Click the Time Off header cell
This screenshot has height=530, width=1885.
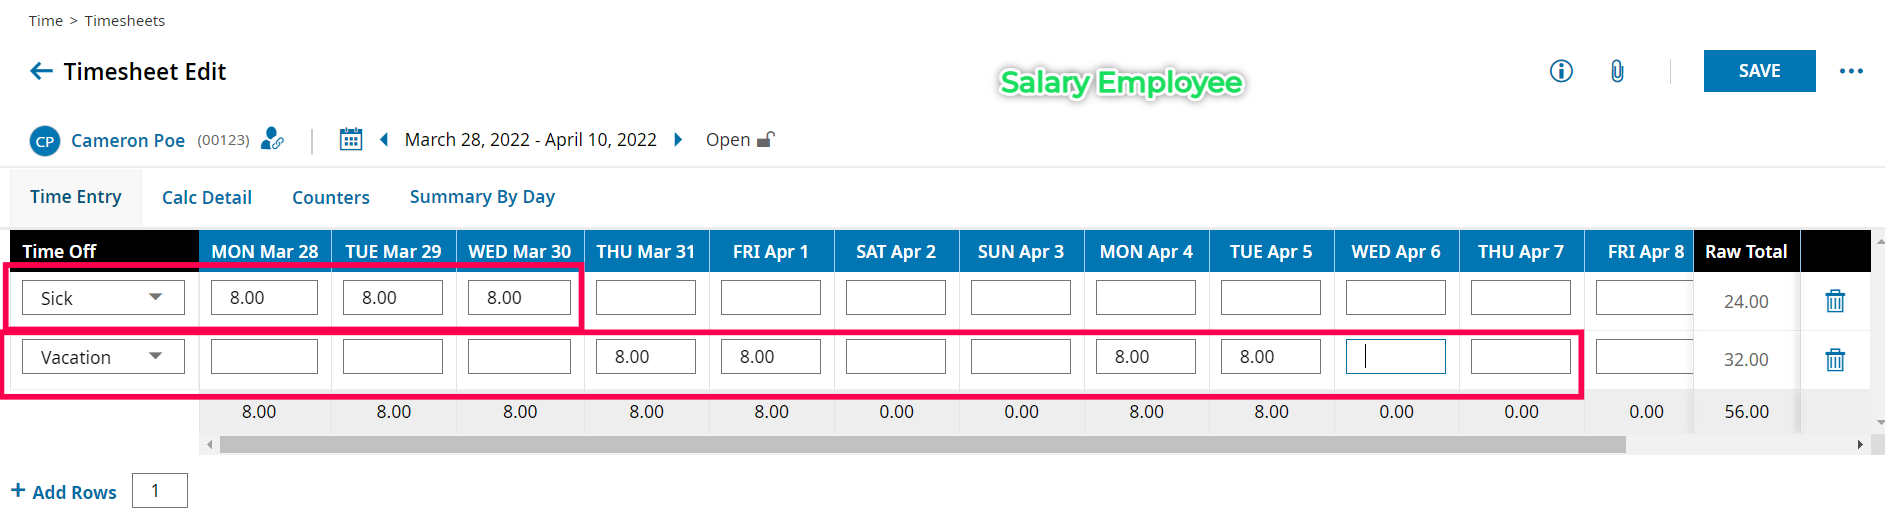pos(104,251)
